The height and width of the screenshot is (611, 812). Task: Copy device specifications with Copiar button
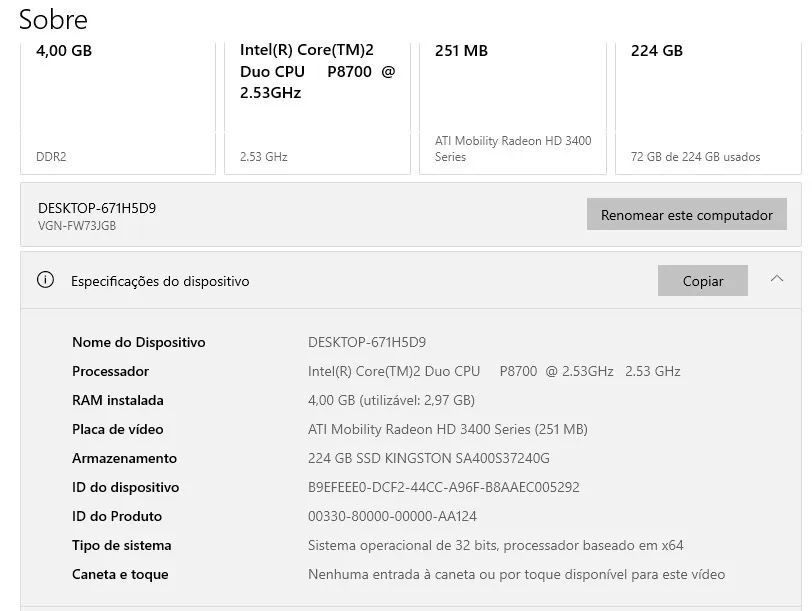click(x=702, y=281)
